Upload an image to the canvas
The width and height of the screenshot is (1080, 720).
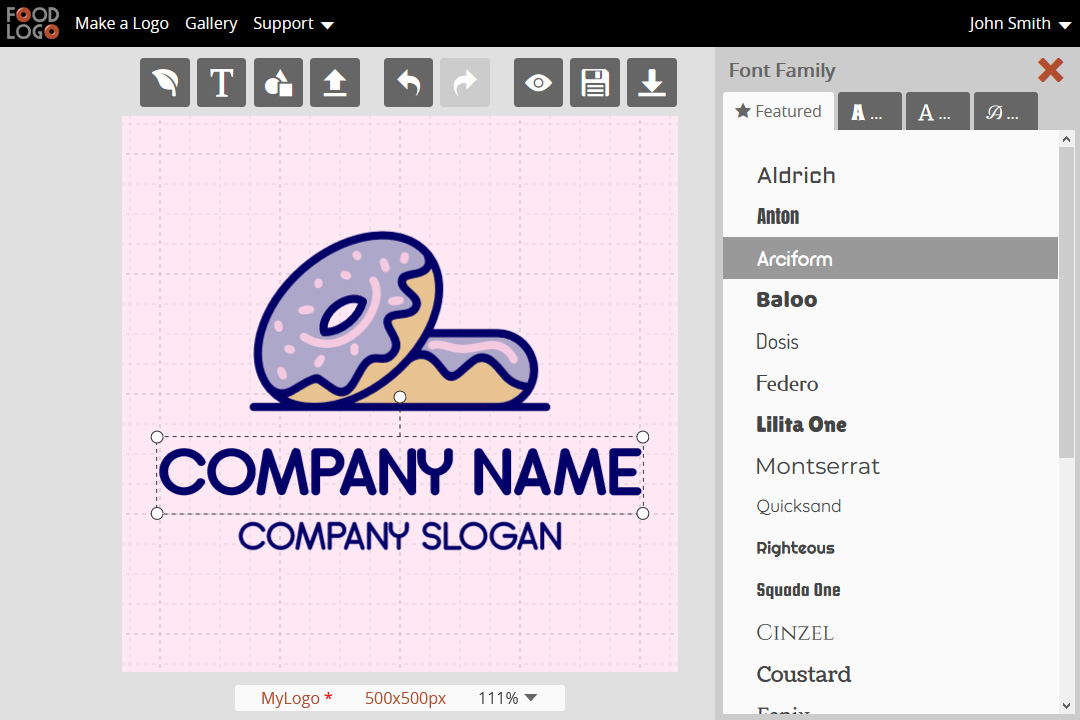(335, 82)
